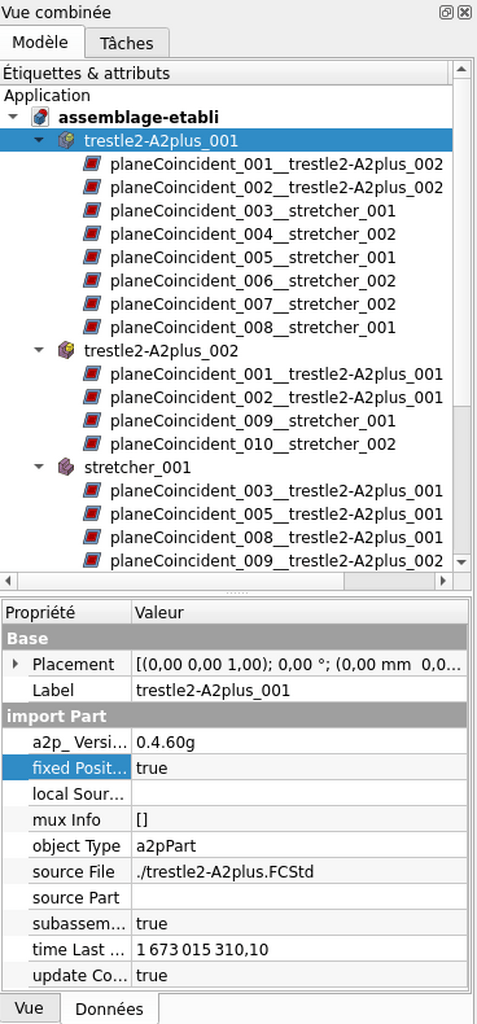Select planeCoincident_010__stretcher_002 constraint icon
Viewport: 477px width, 1024px height.
(x=92, y=444)
